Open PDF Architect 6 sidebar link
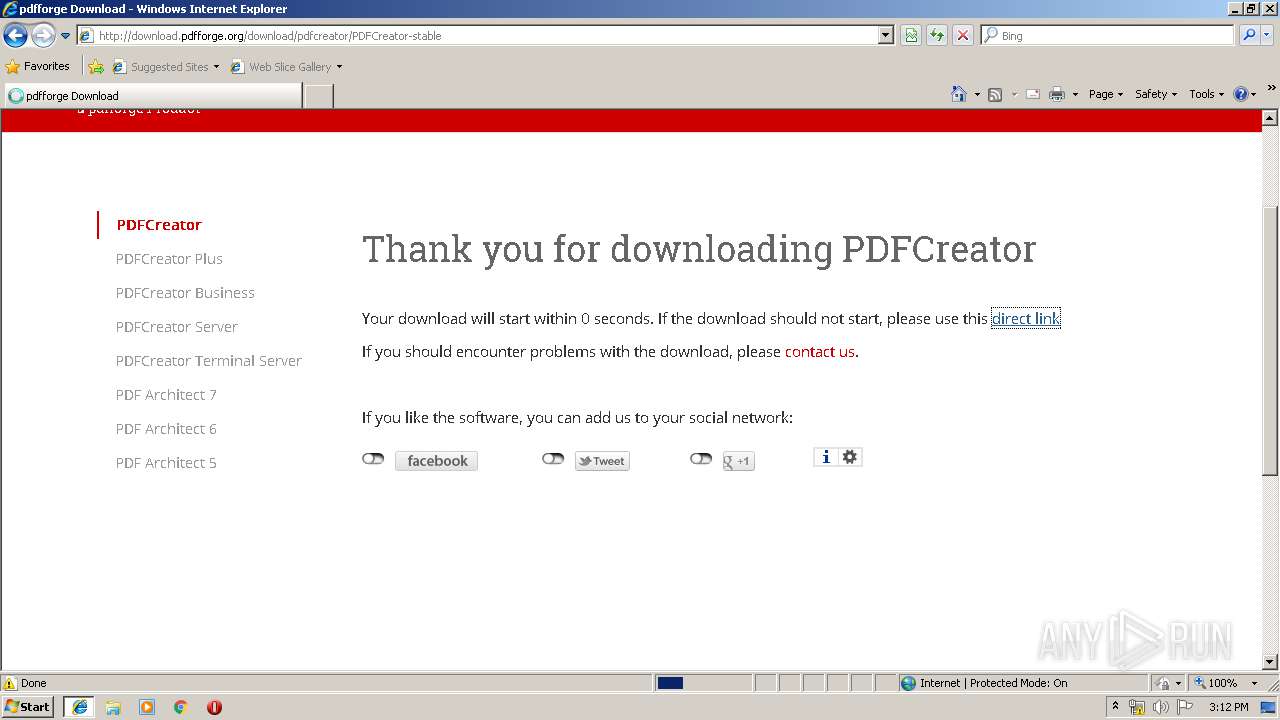 (x=166, y=429)
